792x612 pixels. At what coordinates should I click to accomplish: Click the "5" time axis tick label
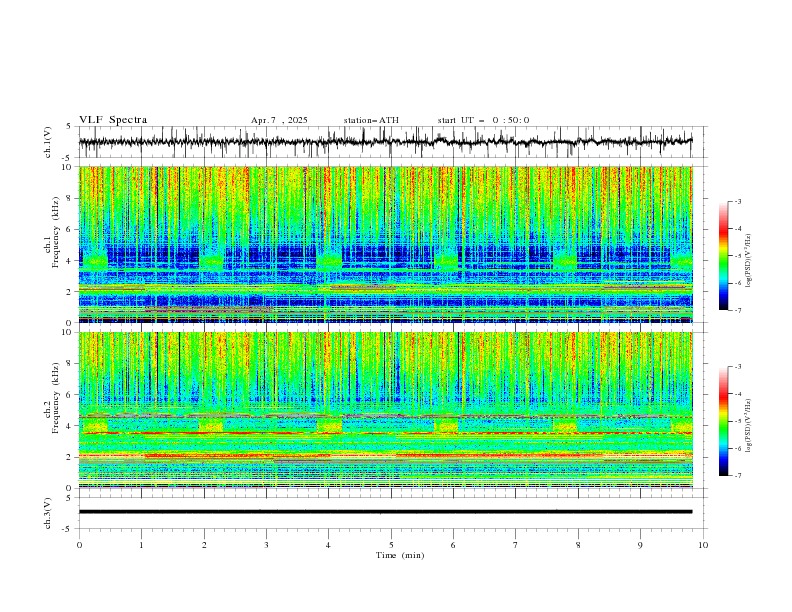point(391,545)
